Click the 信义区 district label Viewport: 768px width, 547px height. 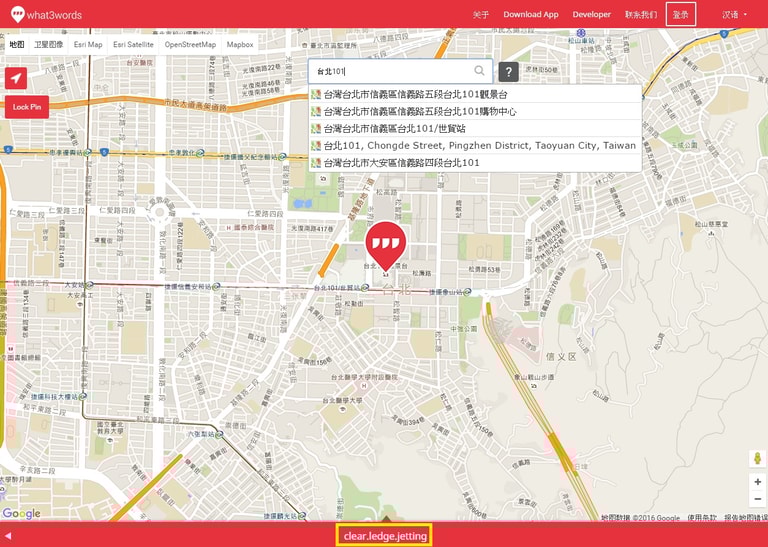(561, 357)
